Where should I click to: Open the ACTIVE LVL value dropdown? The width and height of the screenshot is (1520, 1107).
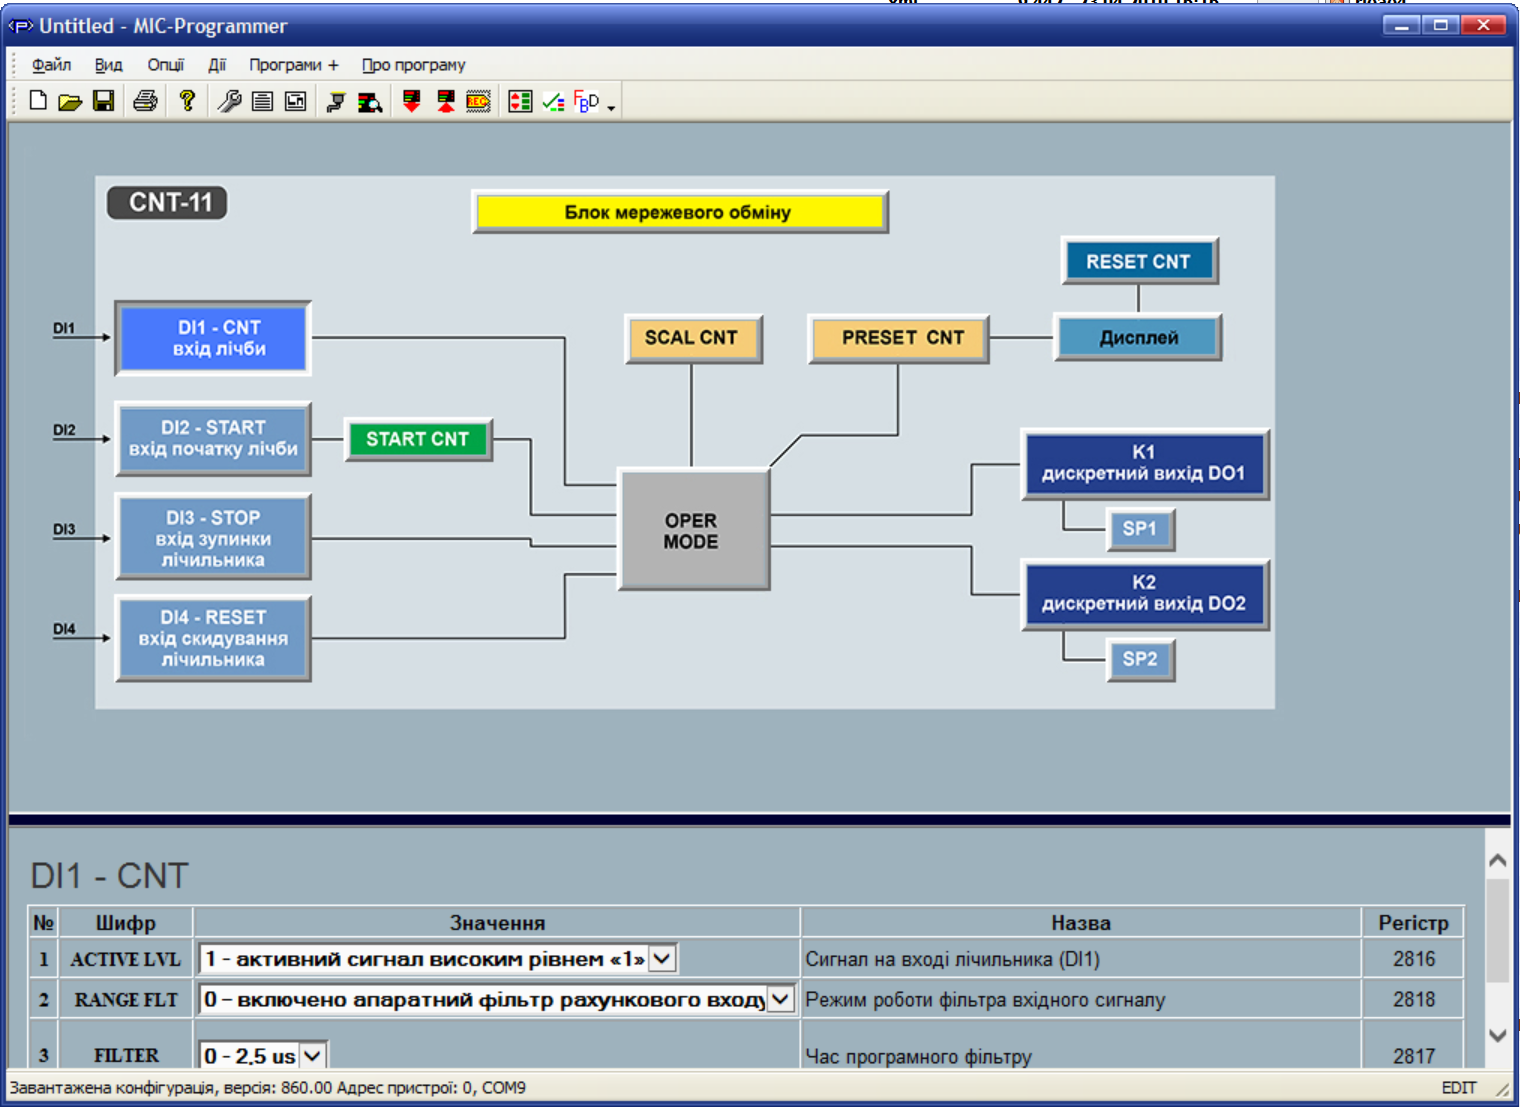[662, 959]
